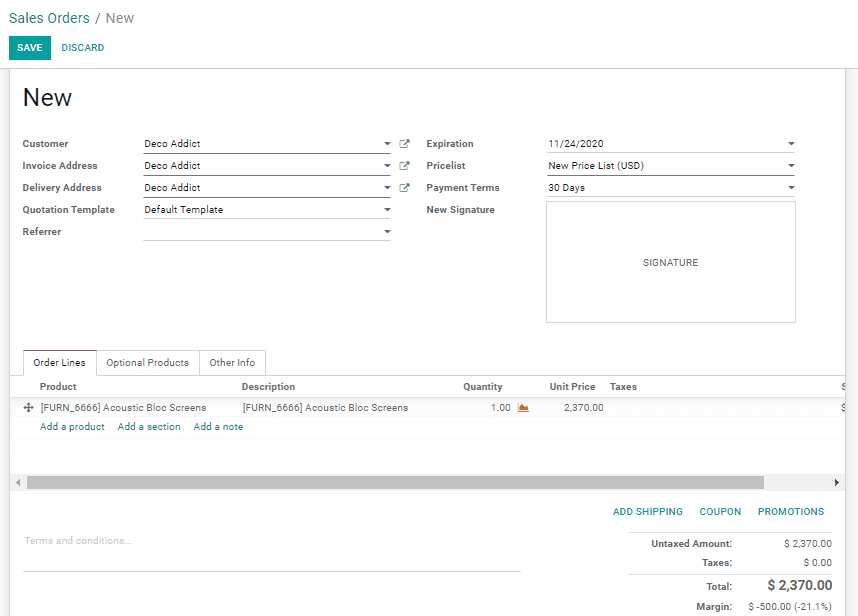
Task: Save the new sales order
Action: coord(30,48)
